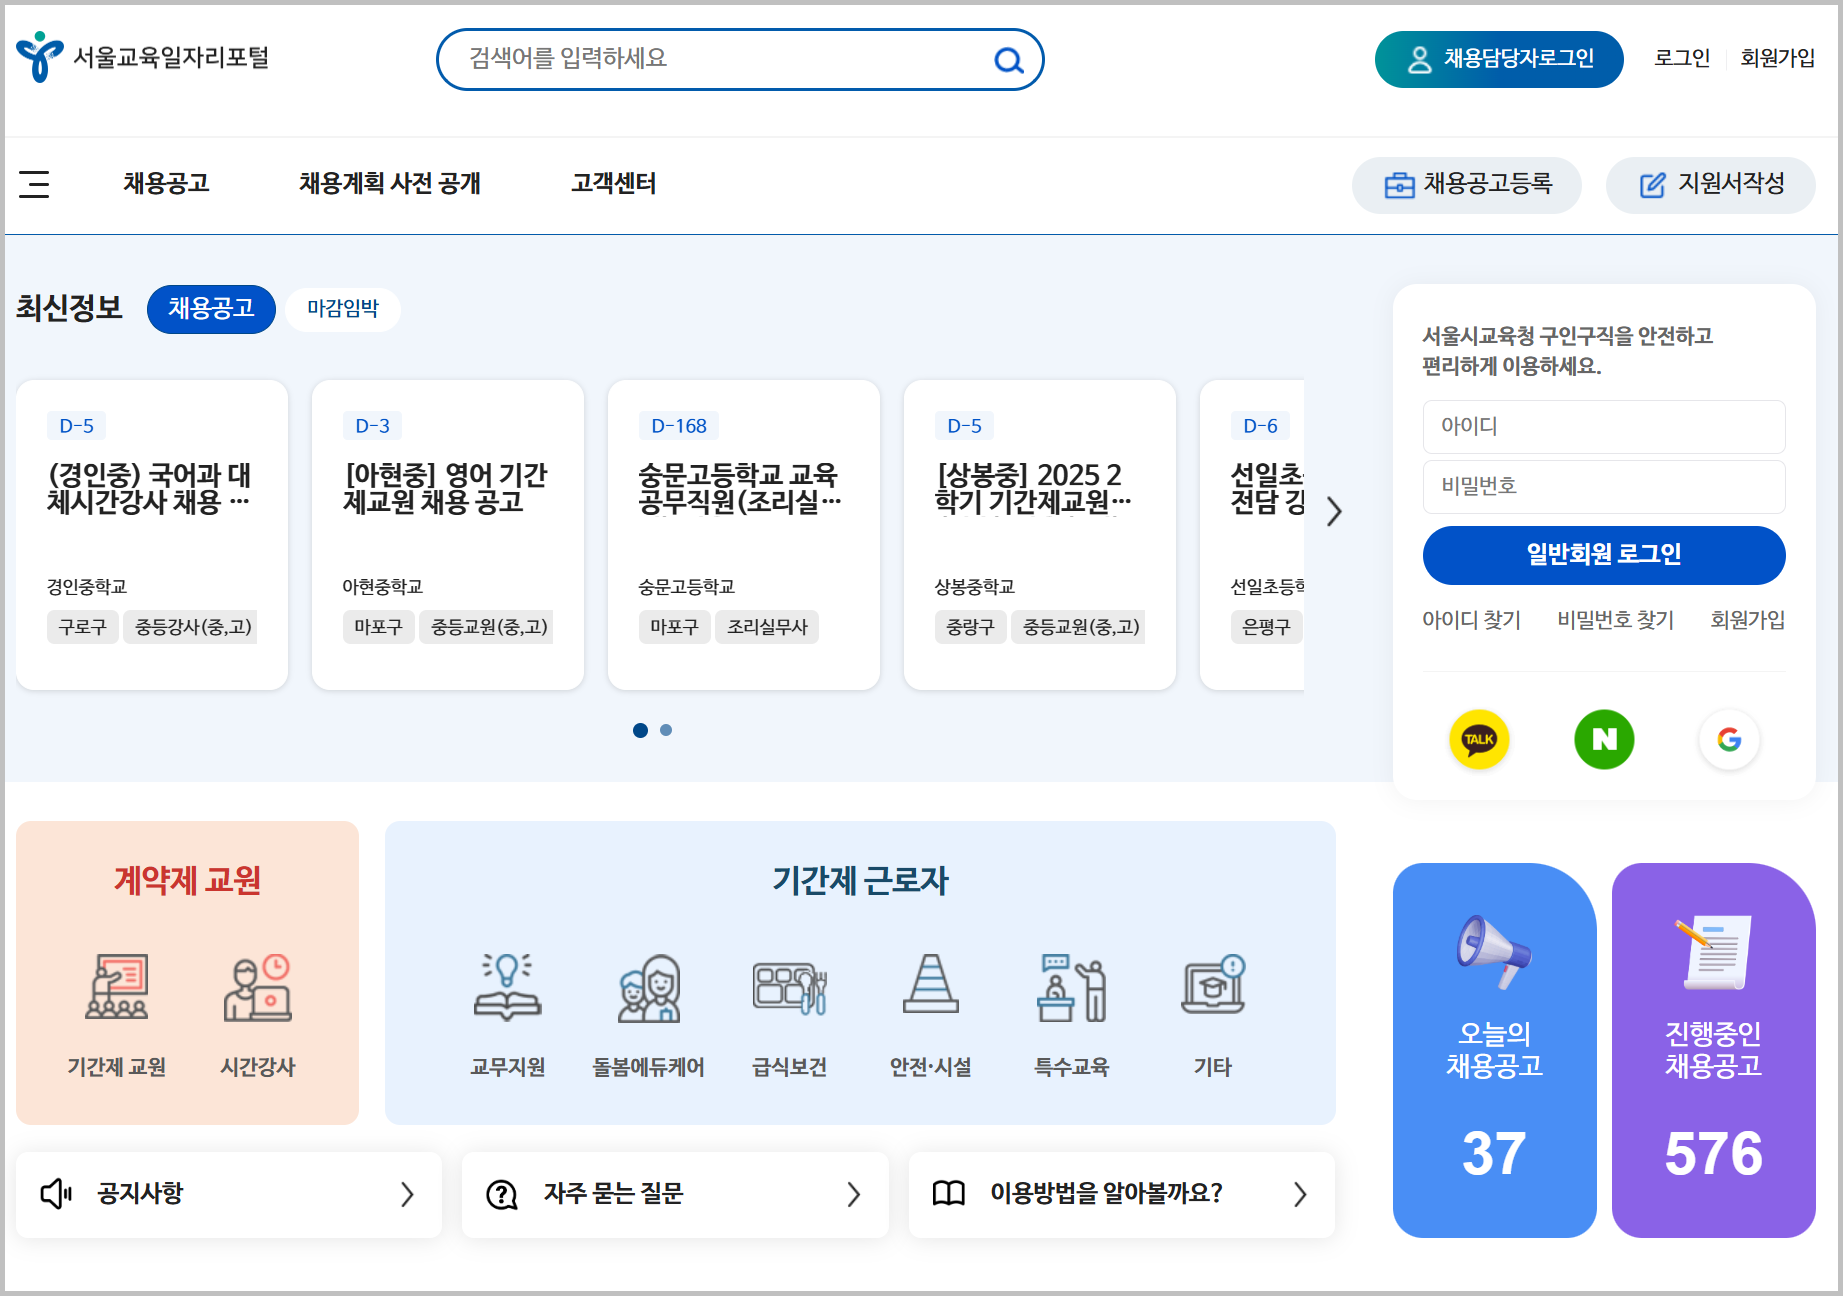This screenshot has height=1296, width=1843.
Task: Open 고객센터 menu
Action: click(614, 184)
